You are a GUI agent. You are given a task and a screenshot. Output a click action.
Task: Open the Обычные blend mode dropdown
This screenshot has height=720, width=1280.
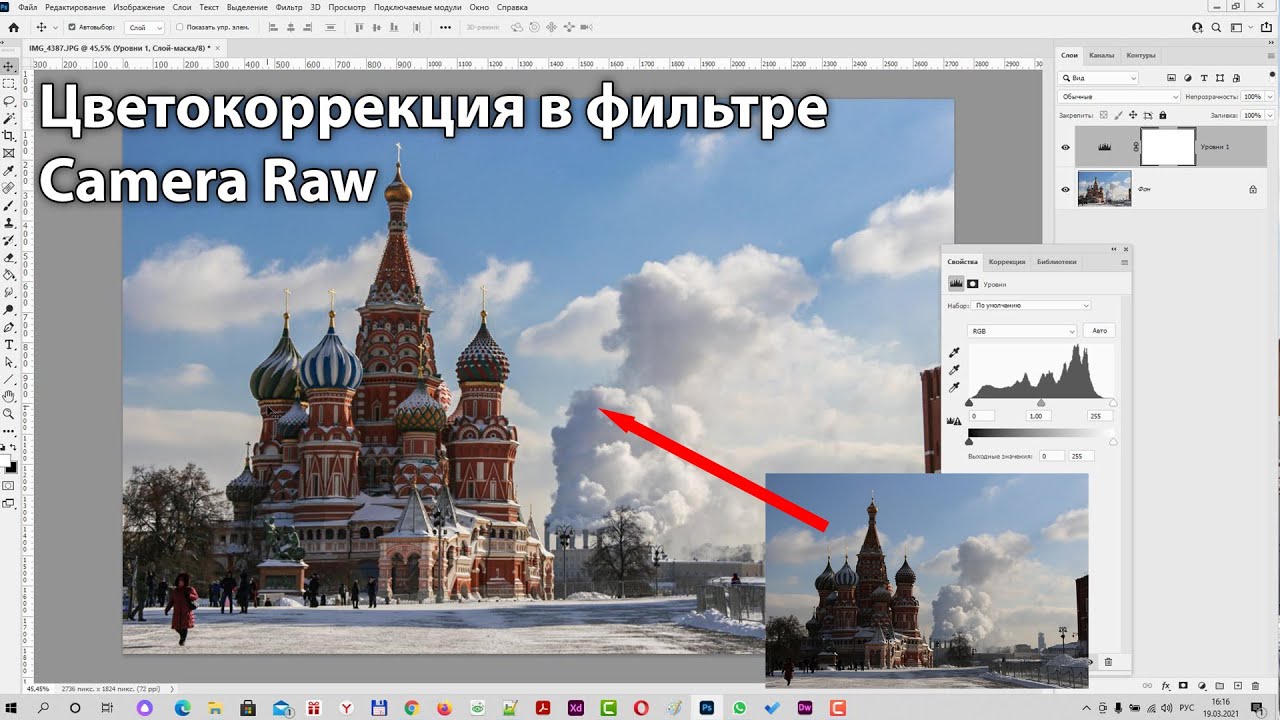(x=1119, y=97)
